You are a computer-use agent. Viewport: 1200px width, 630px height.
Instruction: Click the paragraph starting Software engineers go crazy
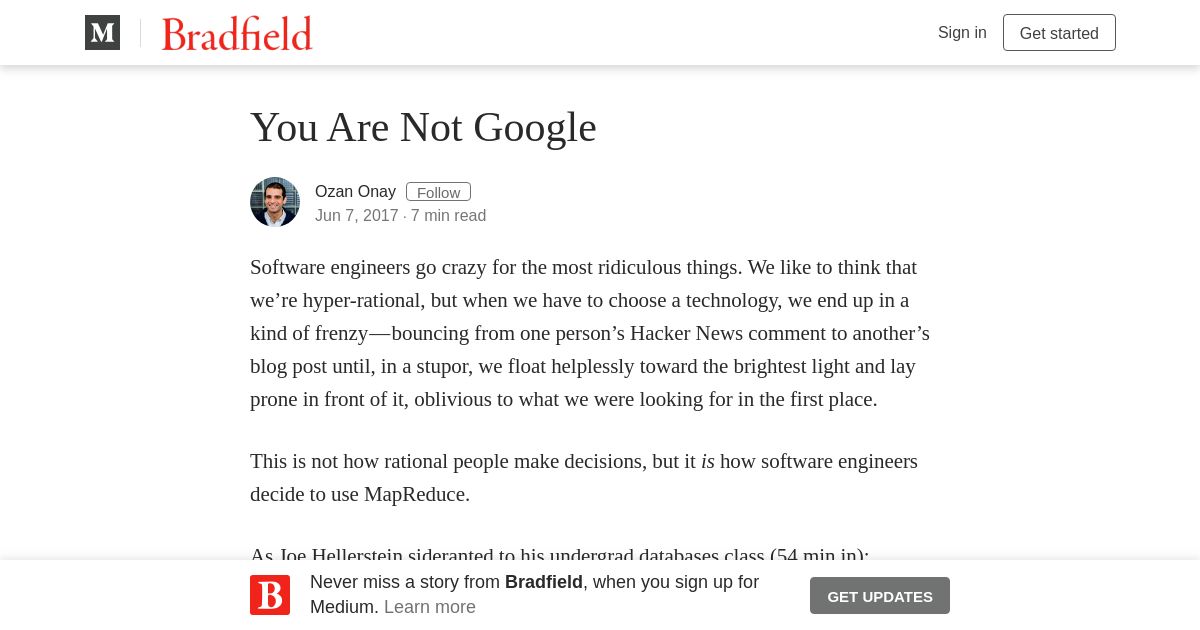coord(590,333)
